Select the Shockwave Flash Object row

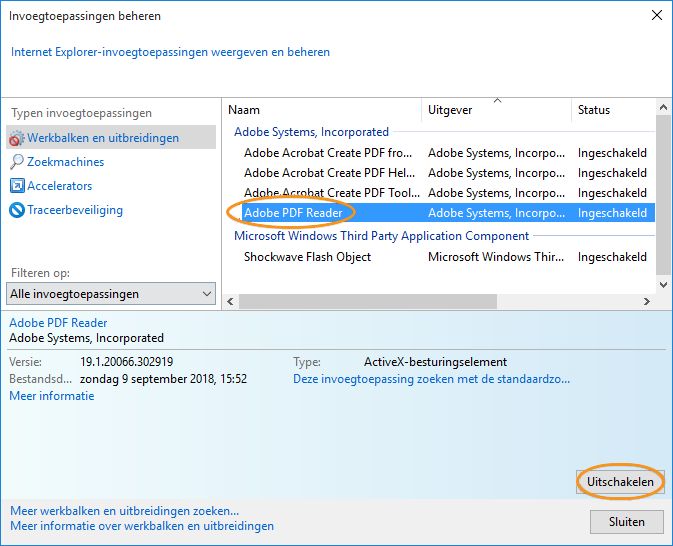(307, 257)
